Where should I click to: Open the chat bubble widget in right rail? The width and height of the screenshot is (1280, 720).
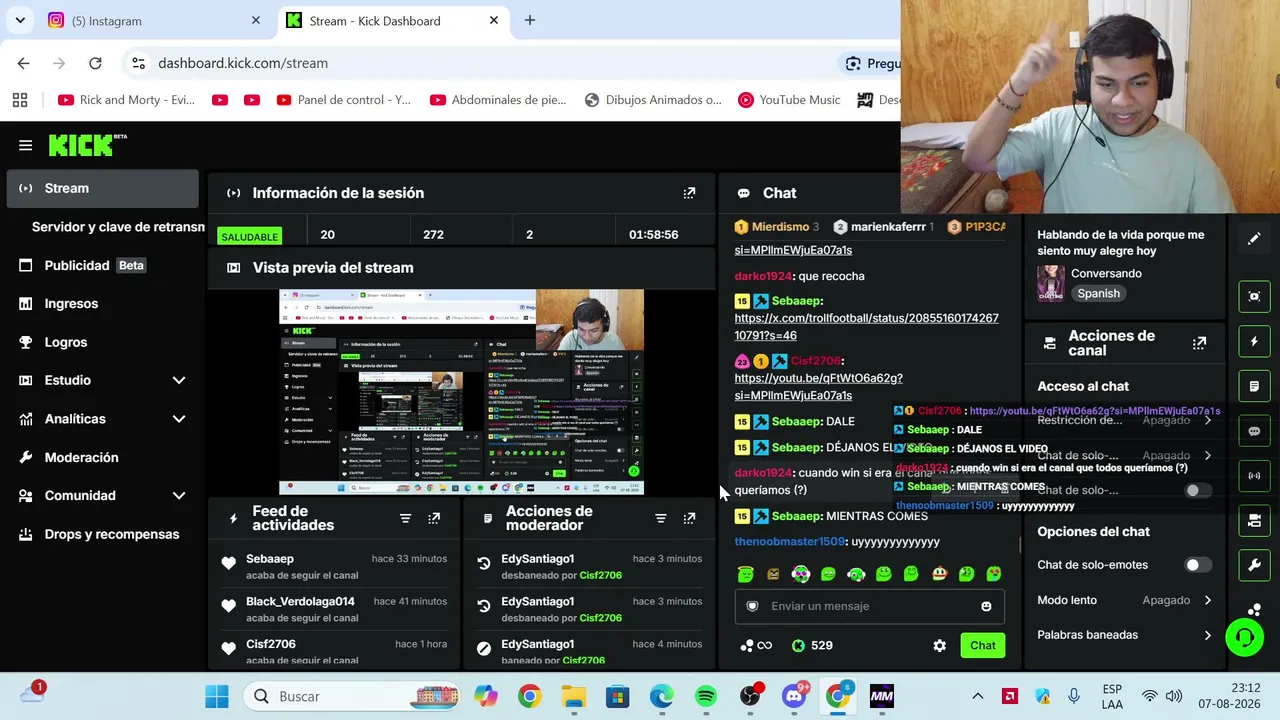(x=1254, y=431)
